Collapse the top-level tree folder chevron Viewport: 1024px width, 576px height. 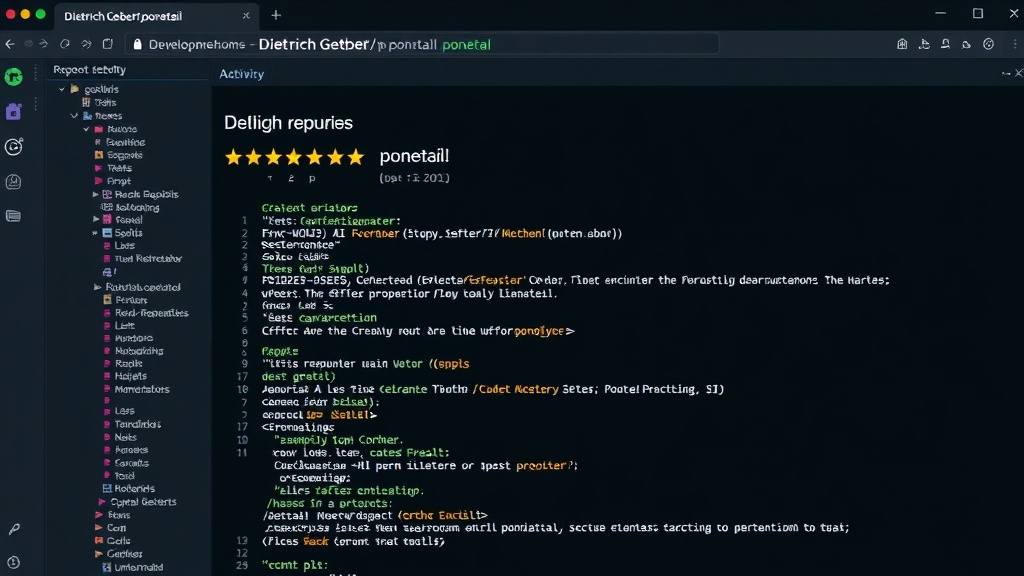point(62,89)
